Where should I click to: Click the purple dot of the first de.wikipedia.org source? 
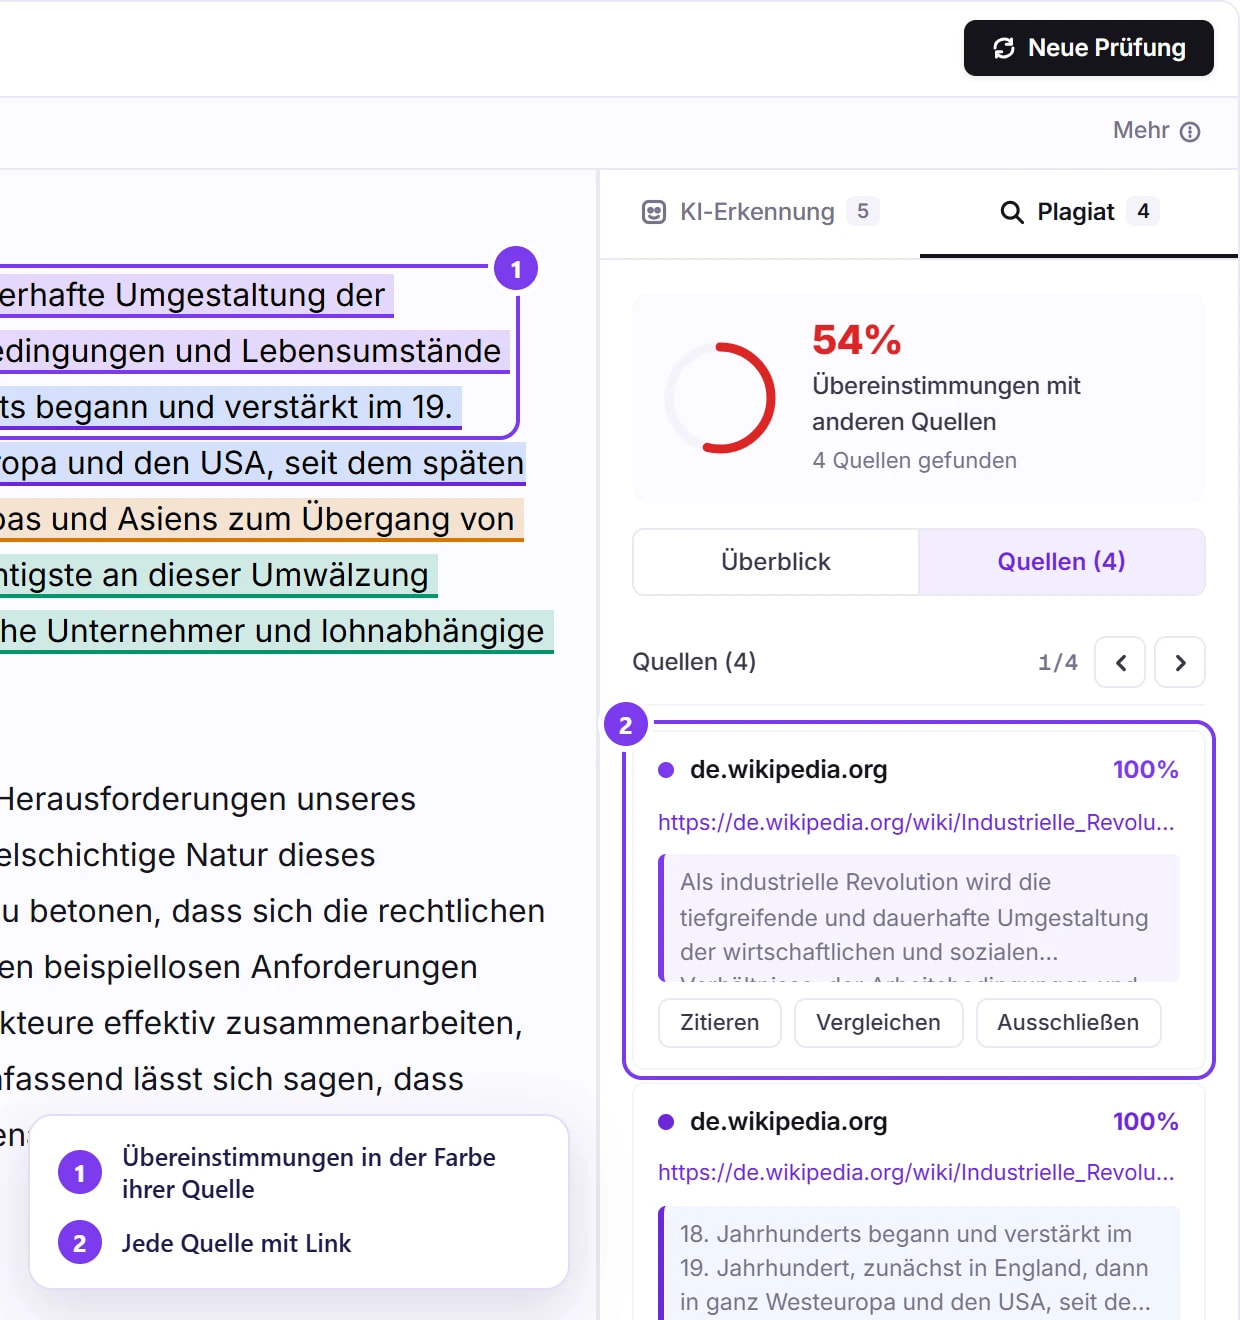(666, 770)
